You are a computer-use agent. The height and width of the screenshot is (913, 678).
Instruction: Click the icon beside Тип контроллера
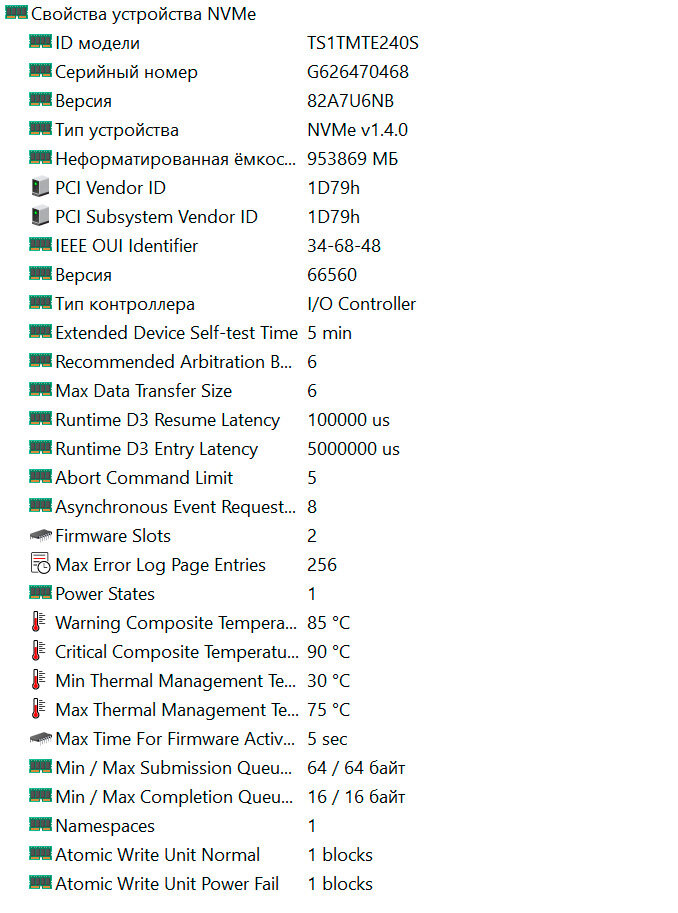click(x=40, y=303)
